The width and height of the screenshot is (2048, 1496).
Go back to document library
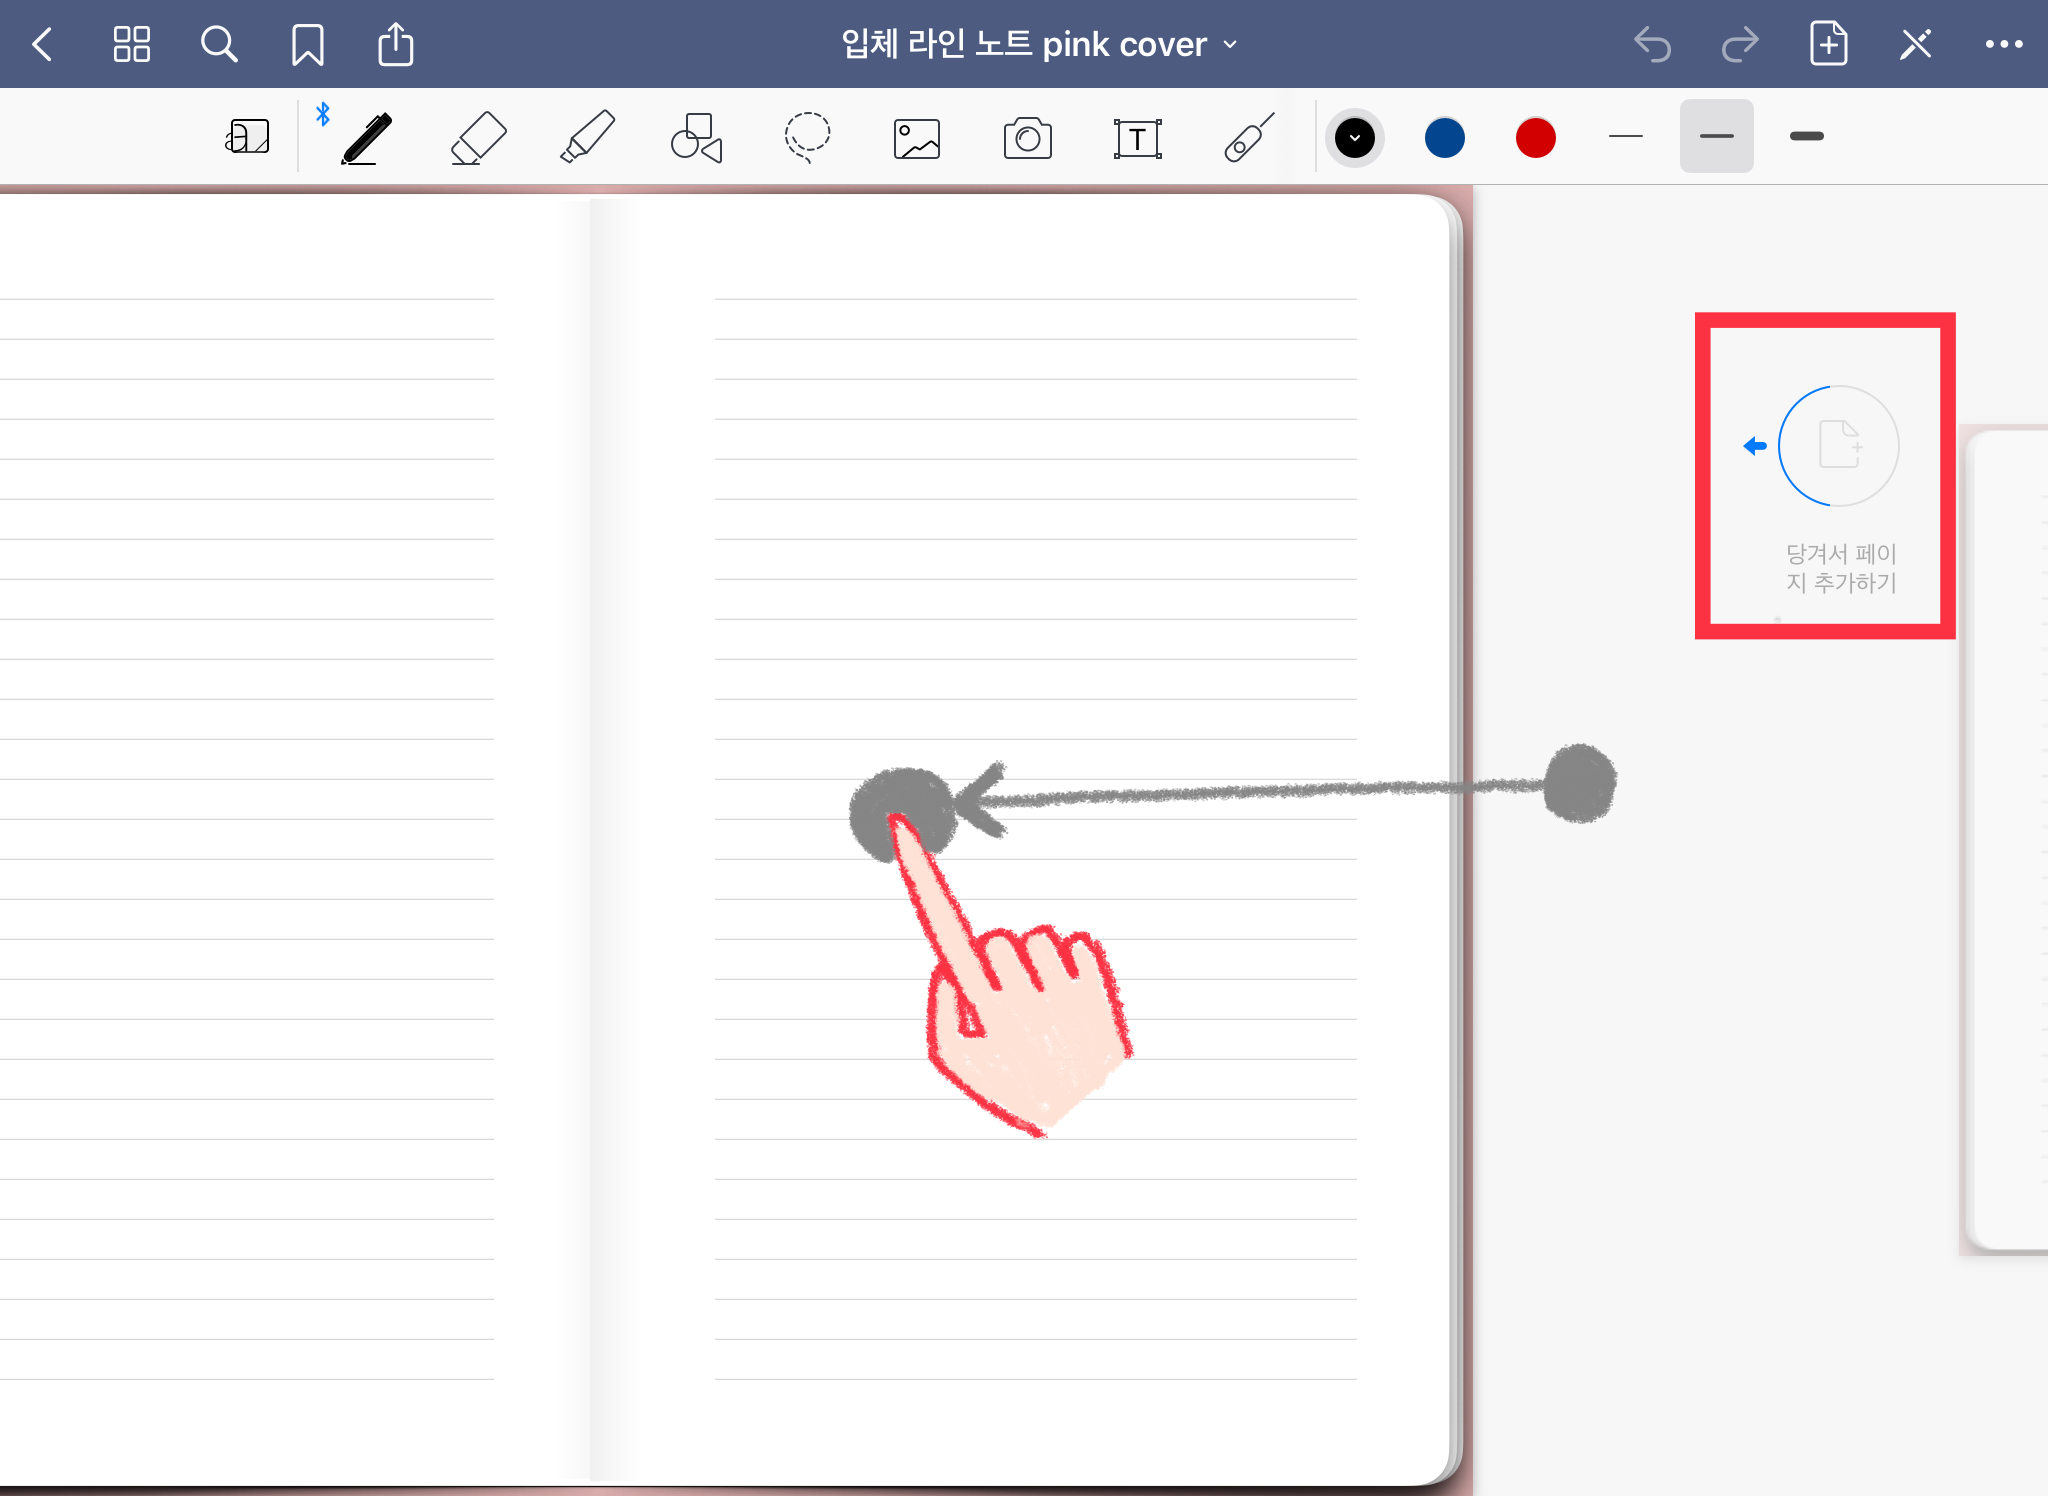42,44
